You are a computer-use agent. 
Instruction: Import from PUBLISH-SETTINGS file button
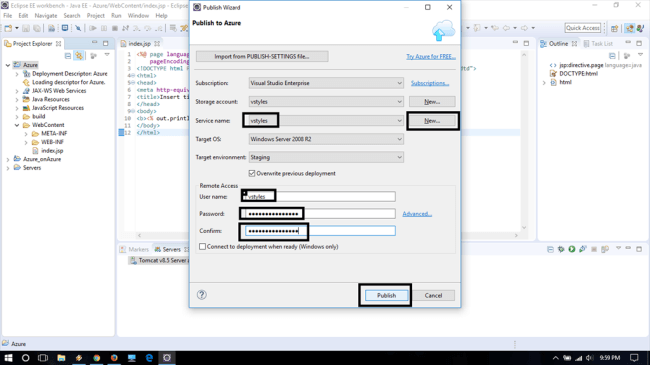click(x=262, y=56)
